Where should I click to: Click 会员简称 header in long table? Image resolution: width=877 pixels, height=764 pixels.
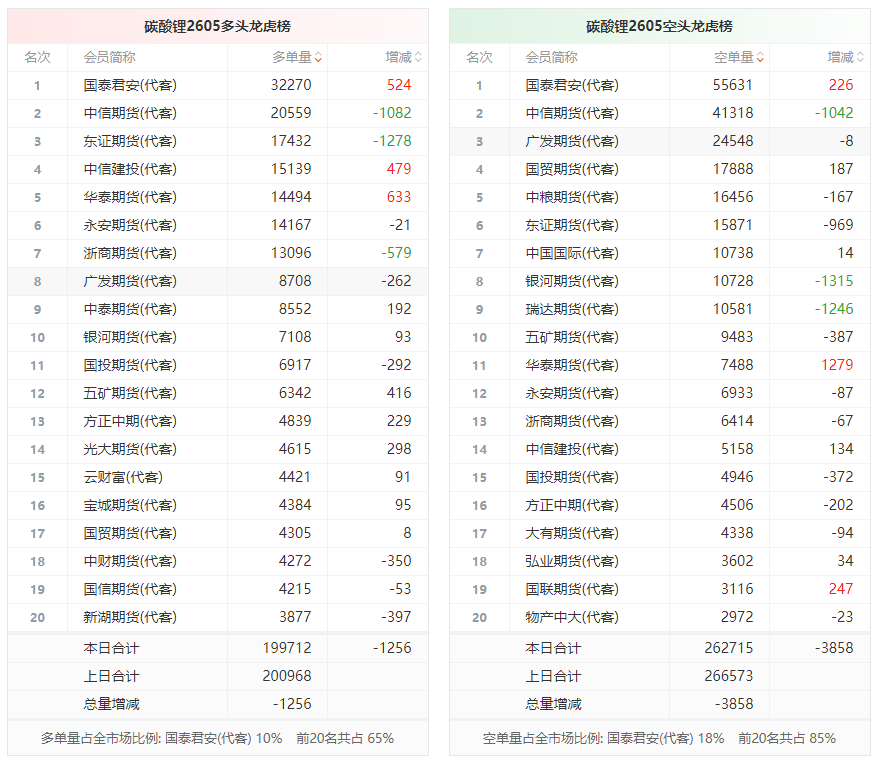110,57
